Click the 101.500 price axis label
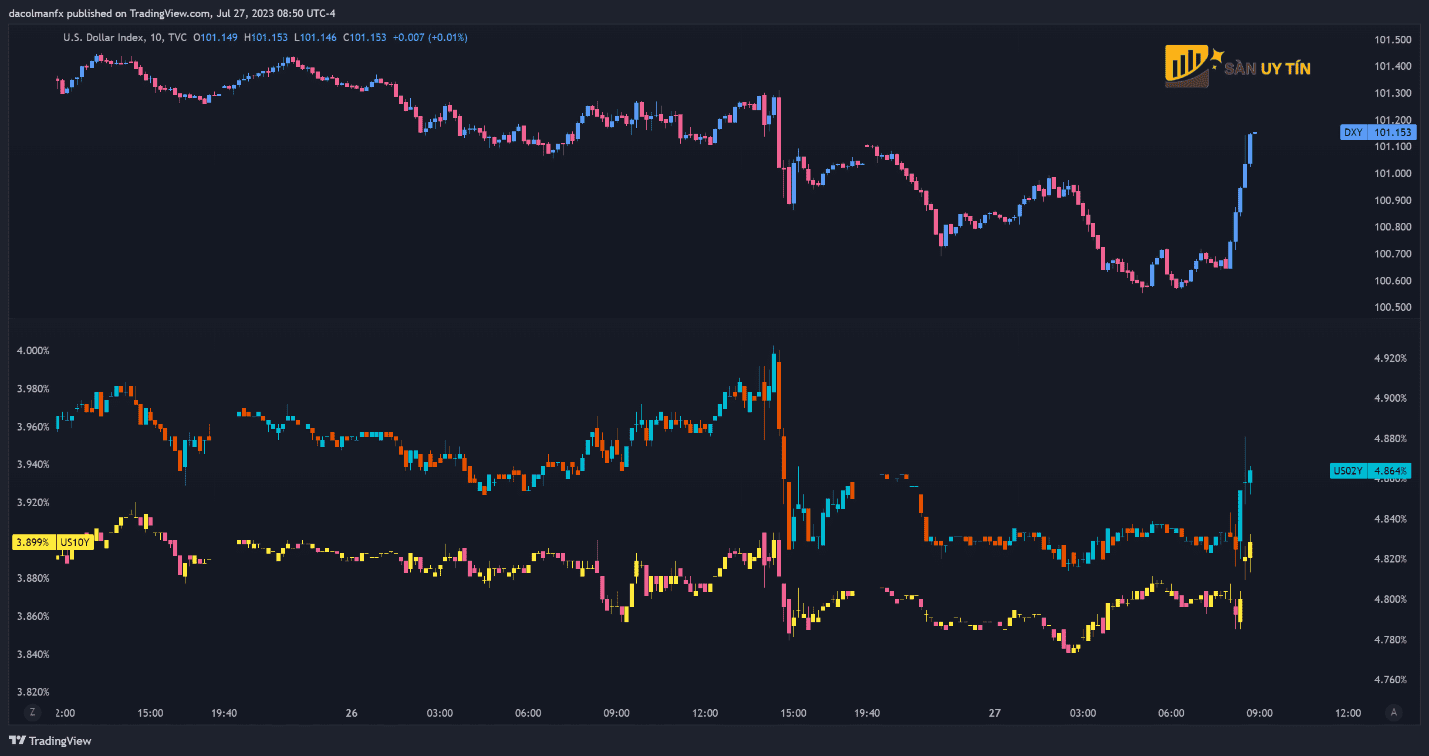 click(x=1393, y=40)
